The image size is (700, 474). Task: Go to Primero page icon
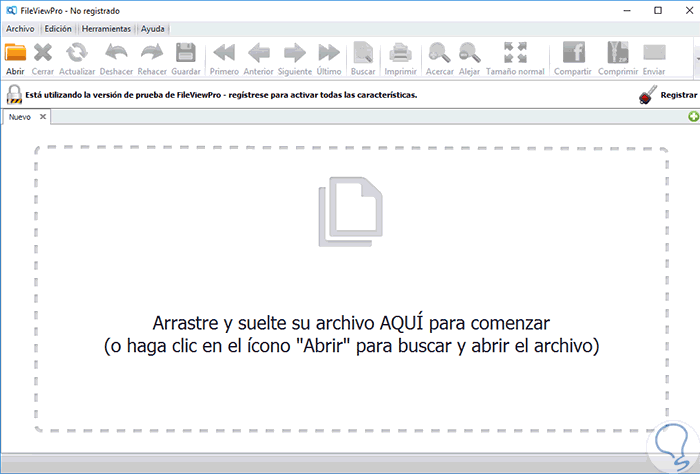click(x=224, y=53)
